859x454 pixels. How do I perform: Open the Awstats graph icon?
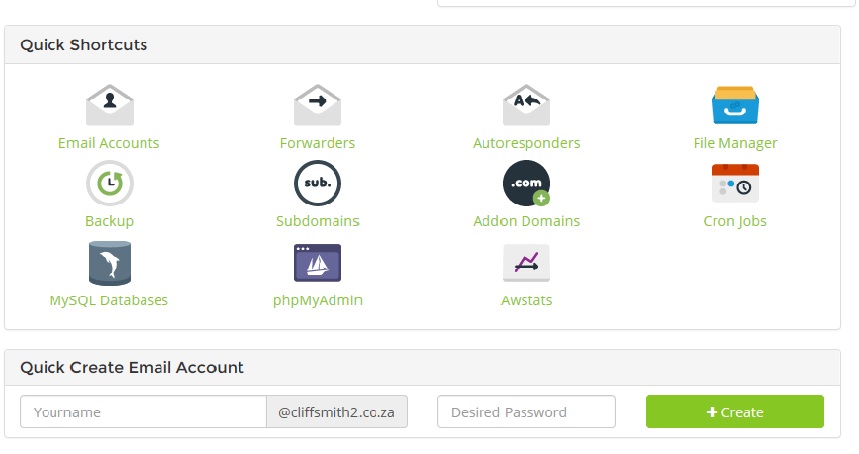[x=526, y=263]
